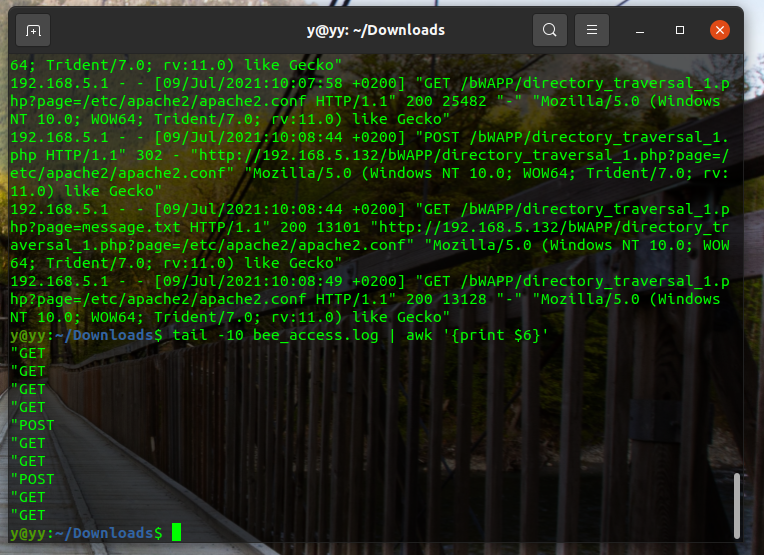
Task: Minimize the terminal window
Action: 640,31
